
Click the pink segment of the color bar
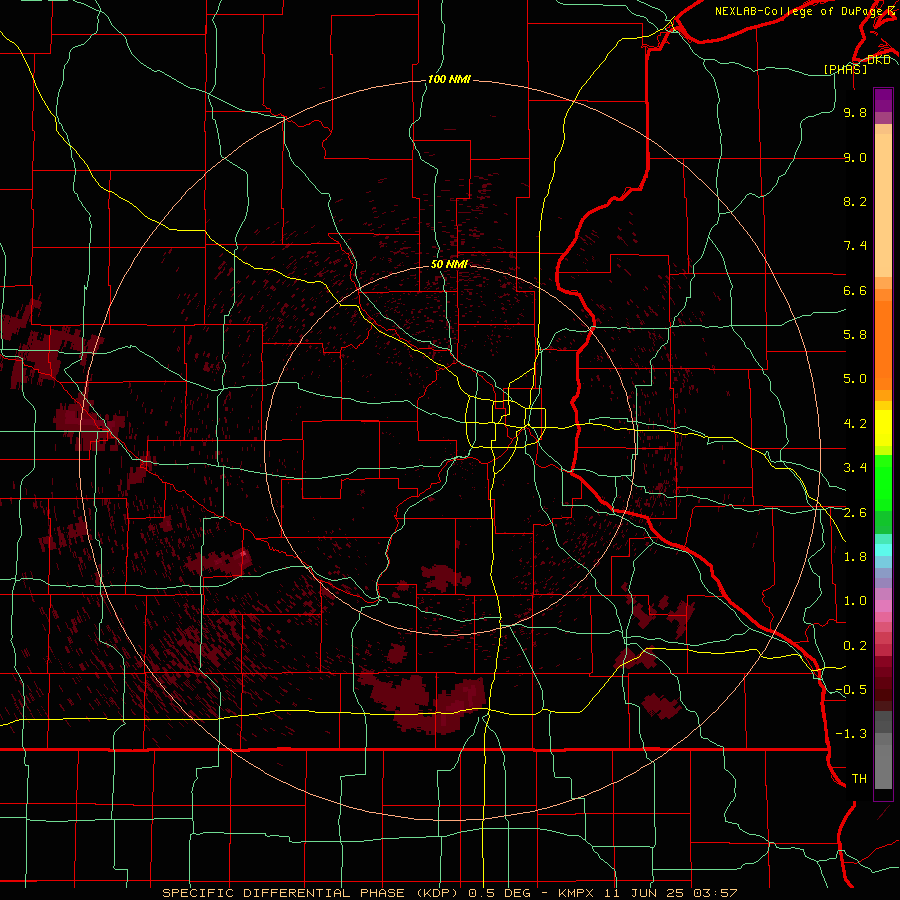(x=883, y=606)
